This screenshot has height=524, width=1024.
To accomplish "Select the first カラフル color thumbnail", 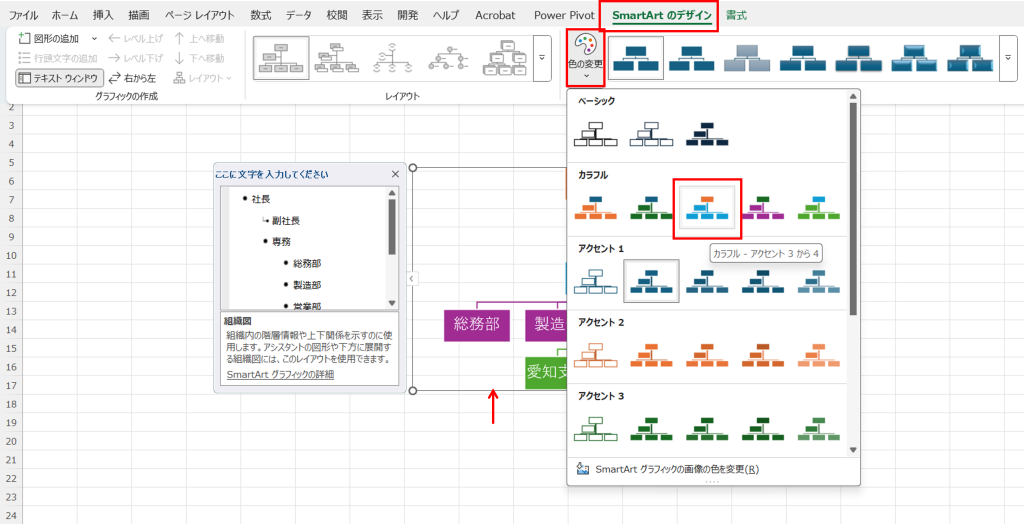I will click(596, 207).
